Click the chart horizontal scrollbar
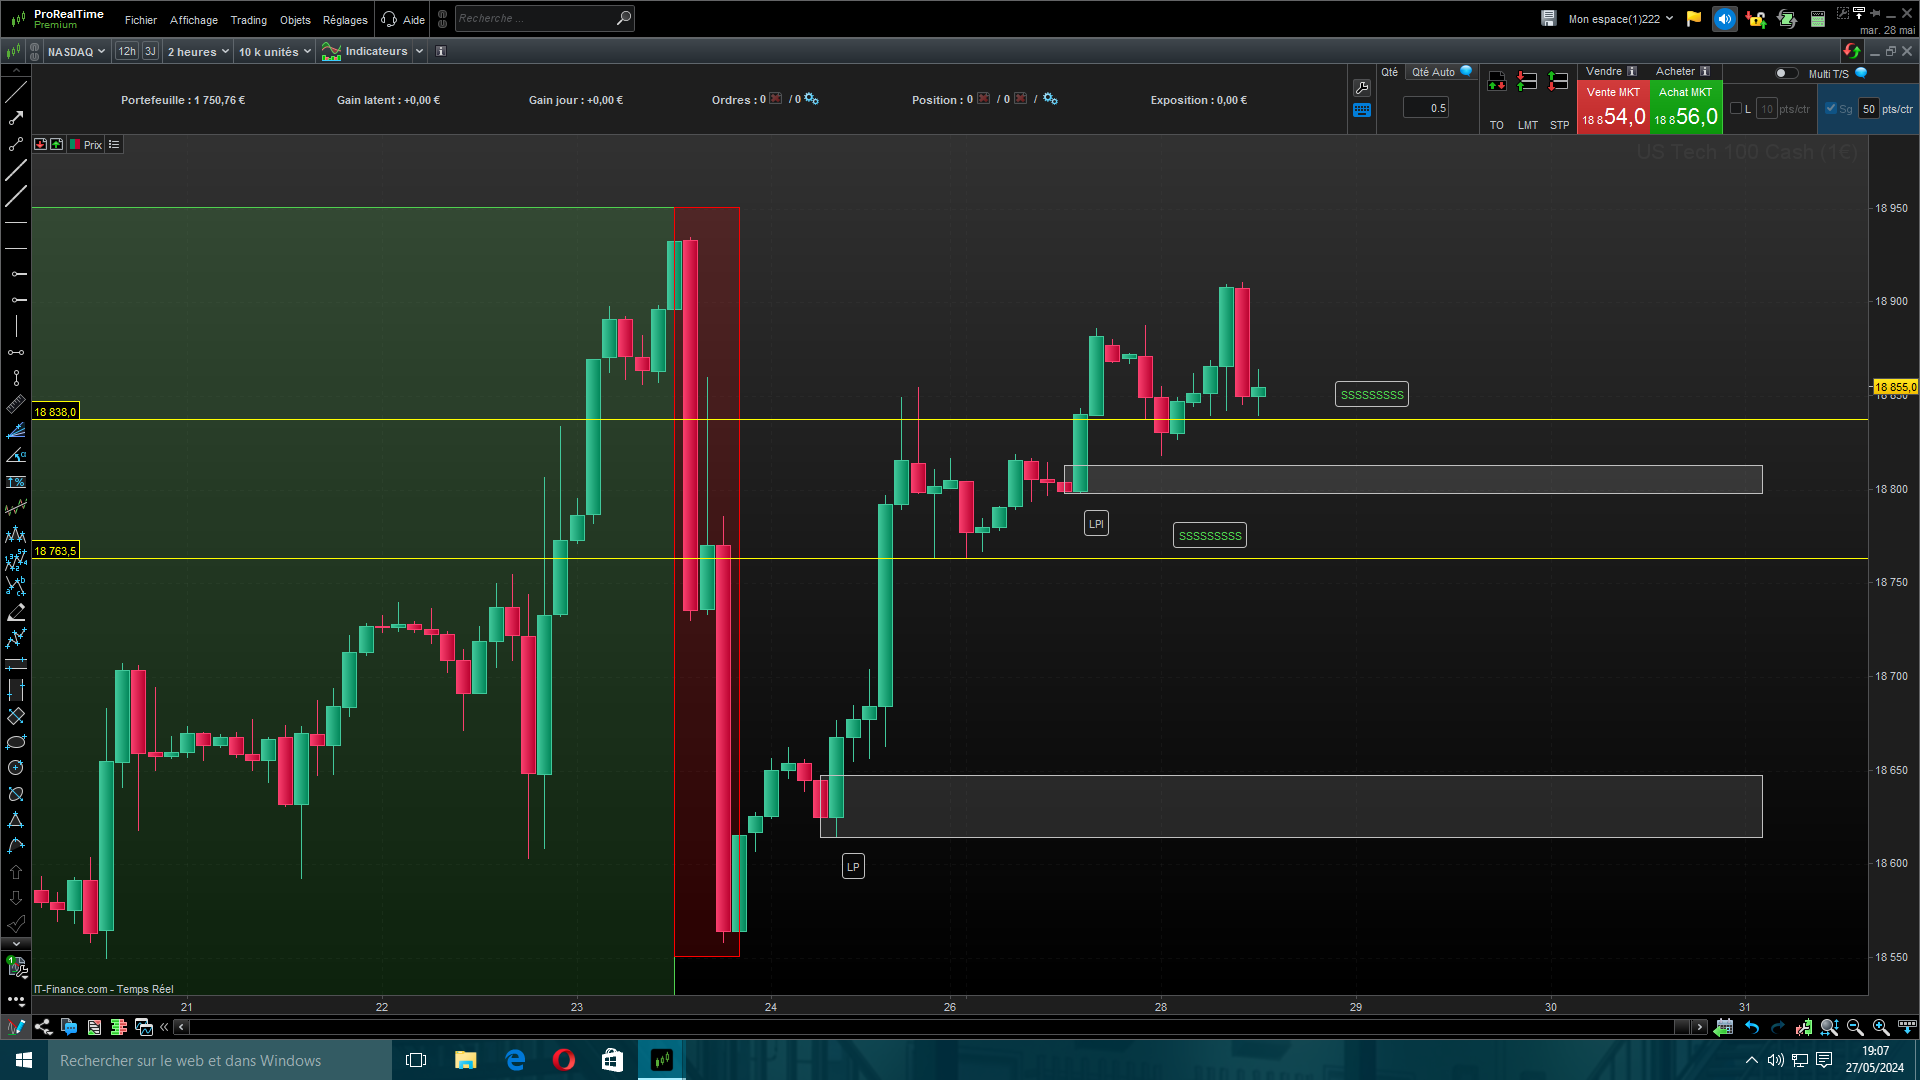This screenshot has width=1920, height=1080. (x=930, y=1027)
